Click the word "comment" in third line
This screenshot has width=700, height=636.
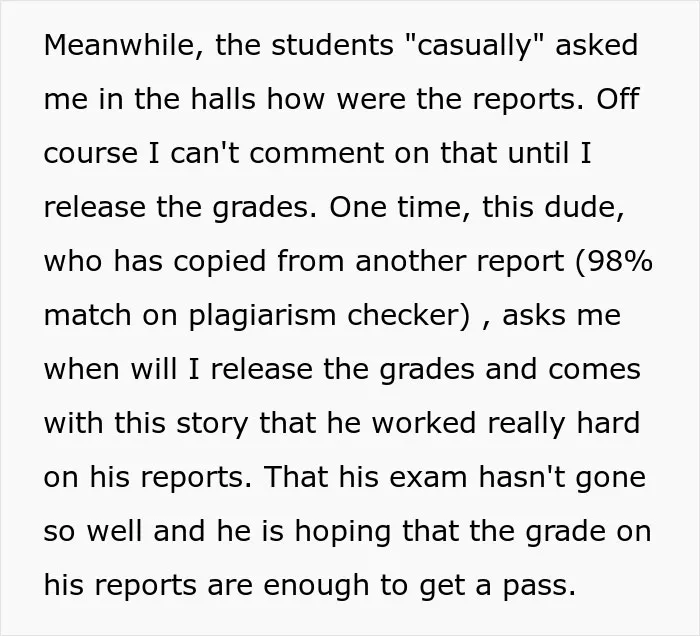click(x=317, y=154)
